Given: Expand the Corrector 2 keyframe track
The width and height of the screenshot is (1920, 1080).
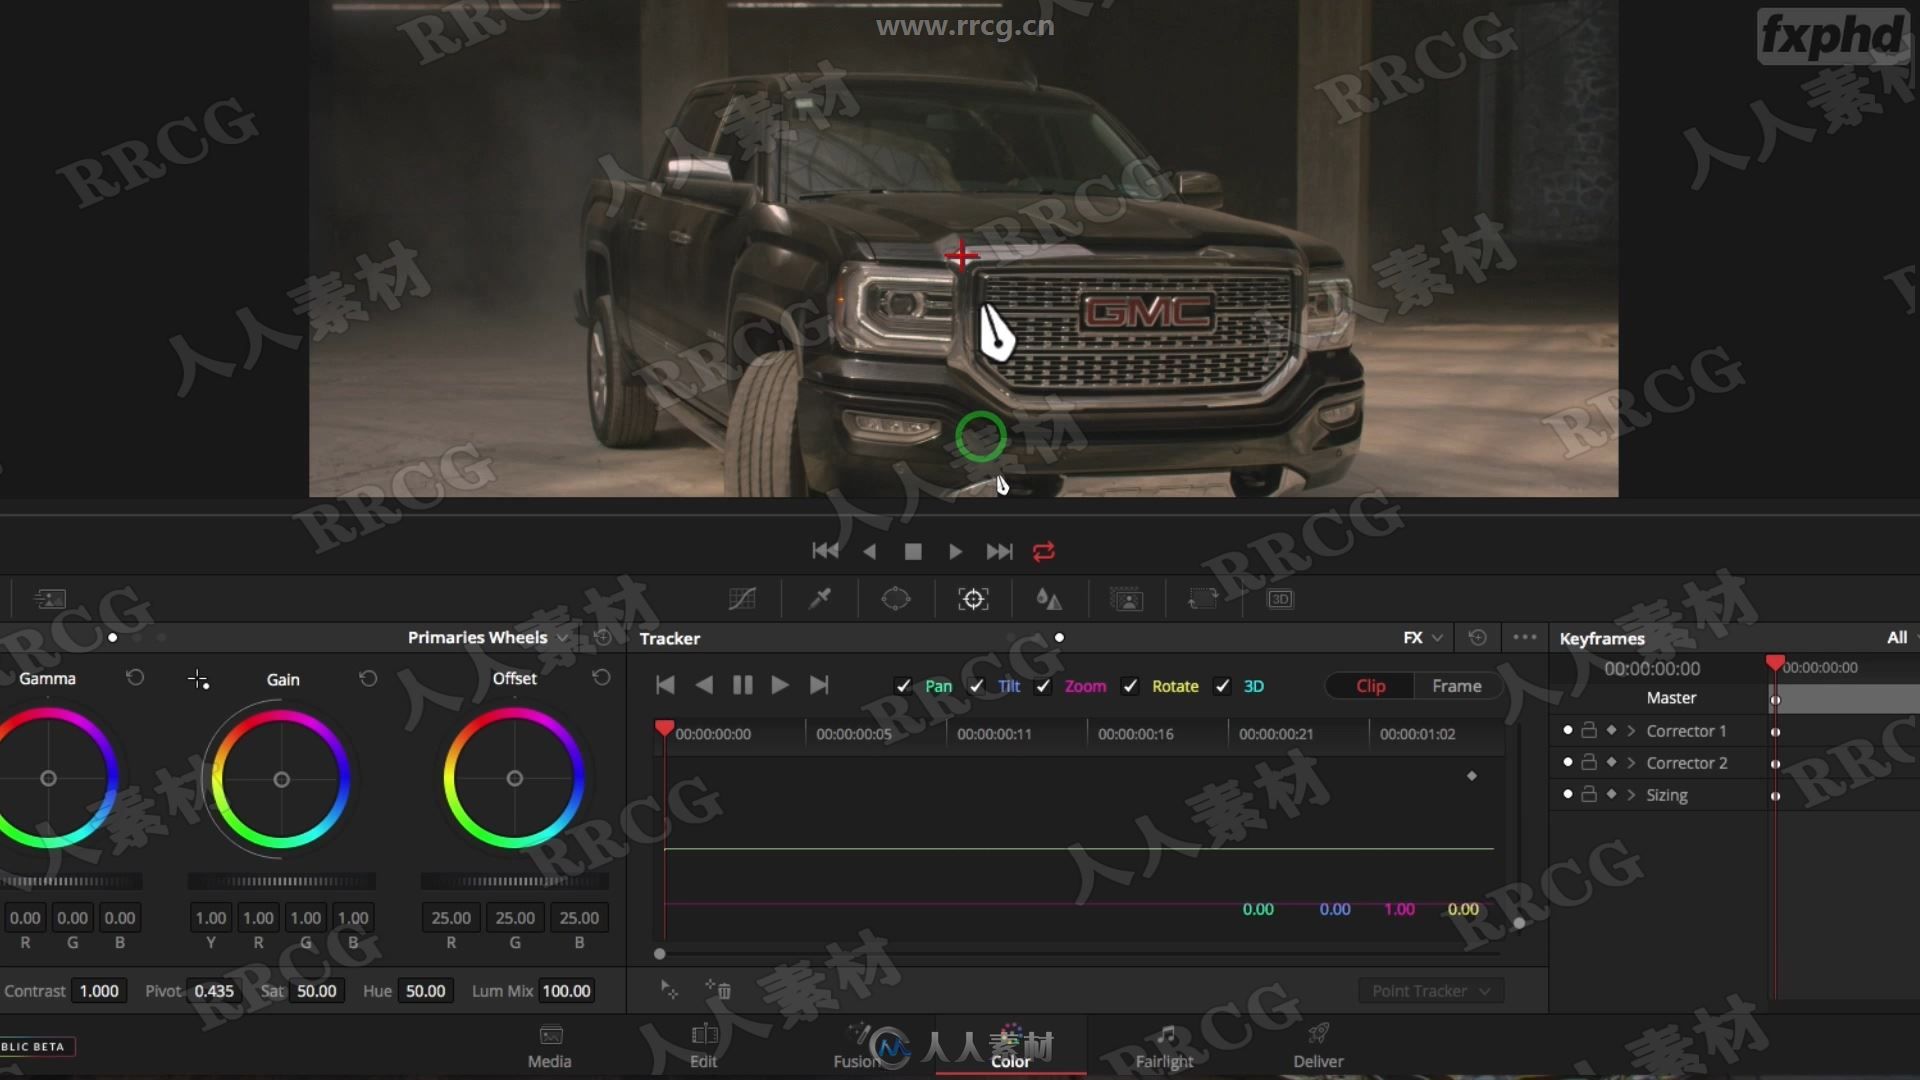Looking at the screenshot, I should (1631, 763).
